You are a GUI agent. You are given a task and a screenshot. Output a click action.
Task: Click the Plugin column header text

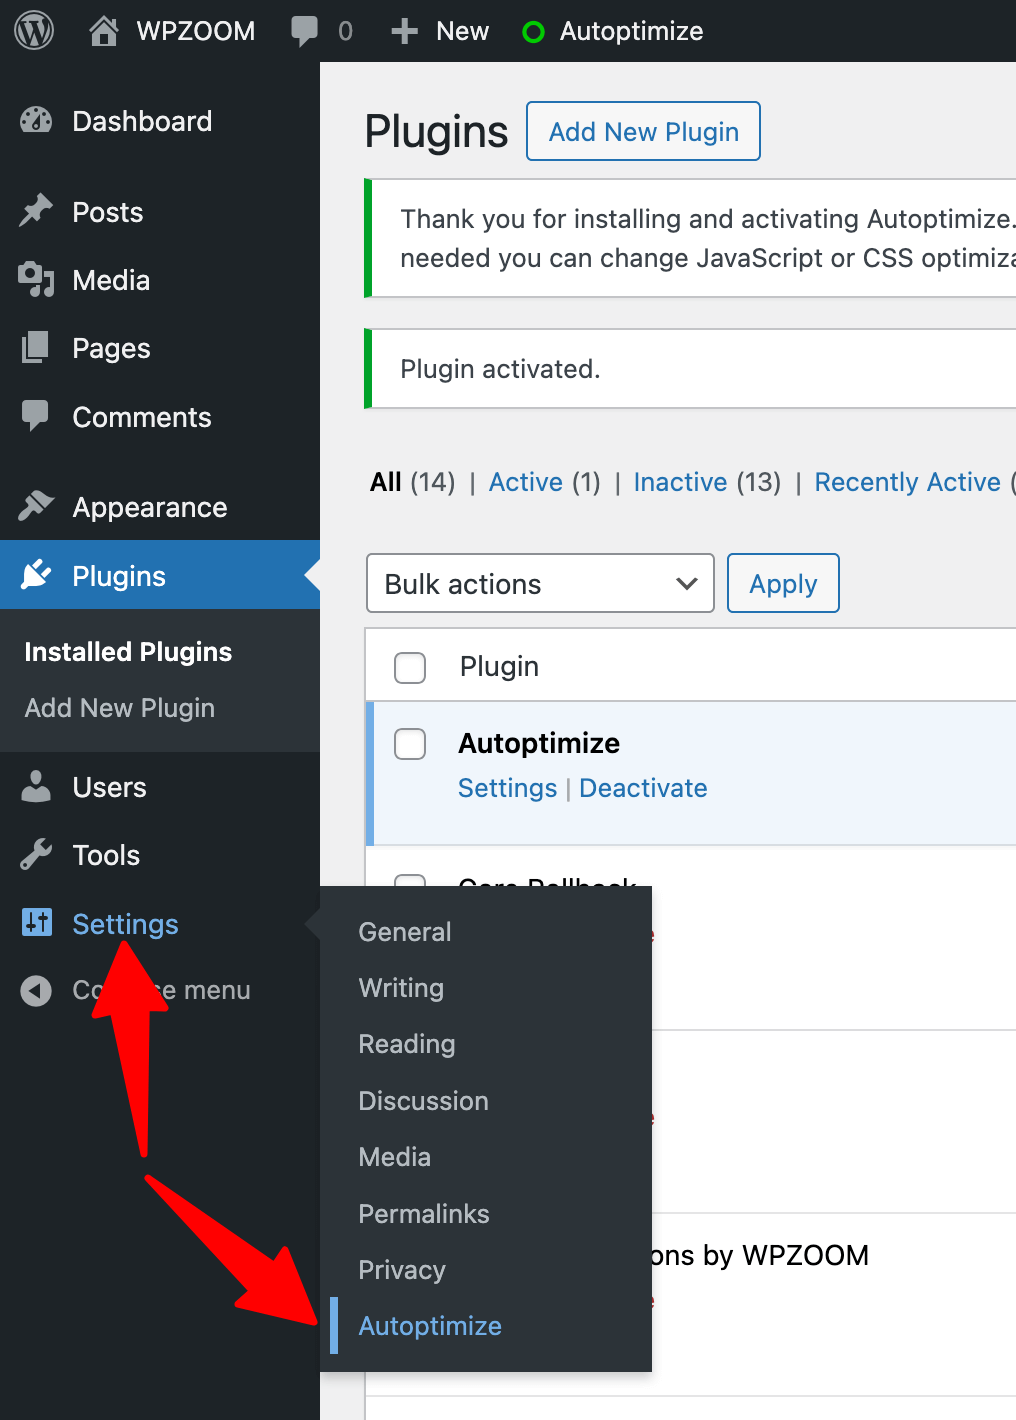(499, 666)
